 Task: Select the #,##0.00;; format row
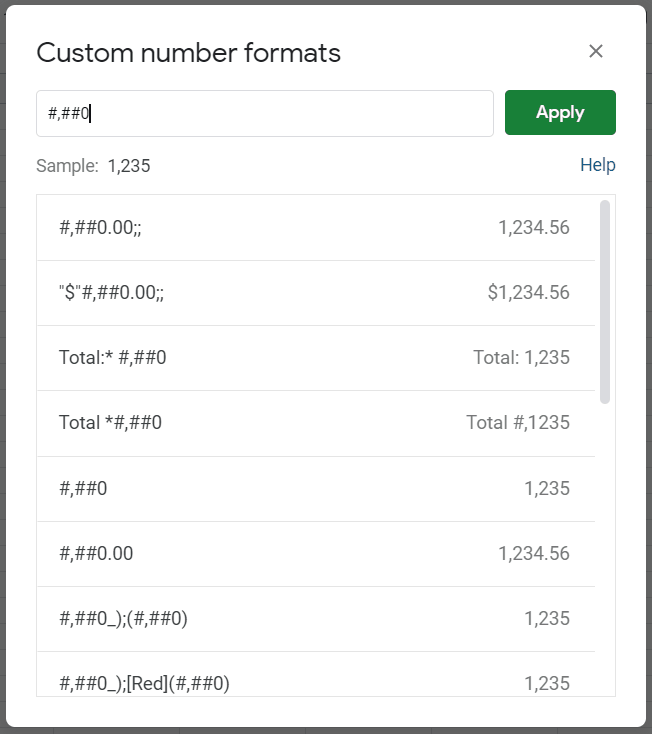pos(316,228)
